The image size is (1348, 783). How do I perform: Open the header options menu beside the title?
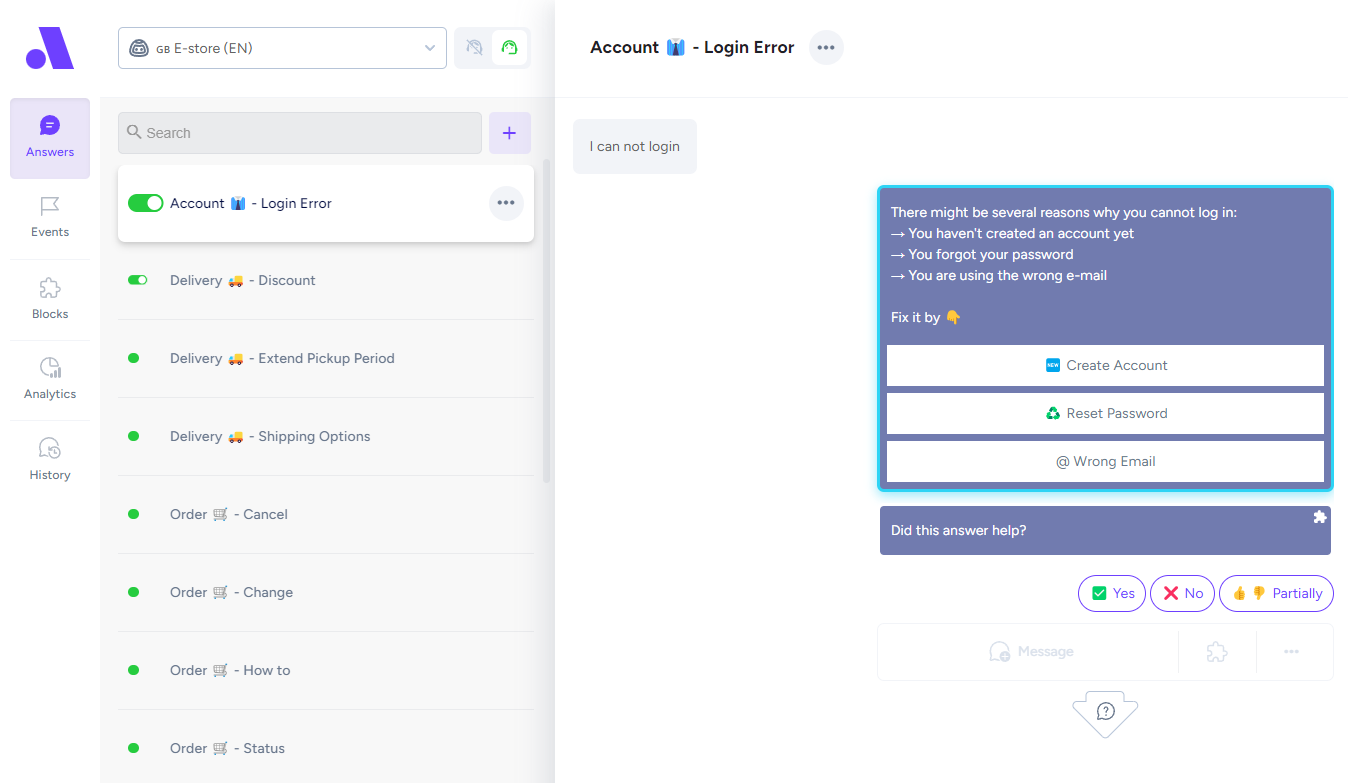pos(826,47)
